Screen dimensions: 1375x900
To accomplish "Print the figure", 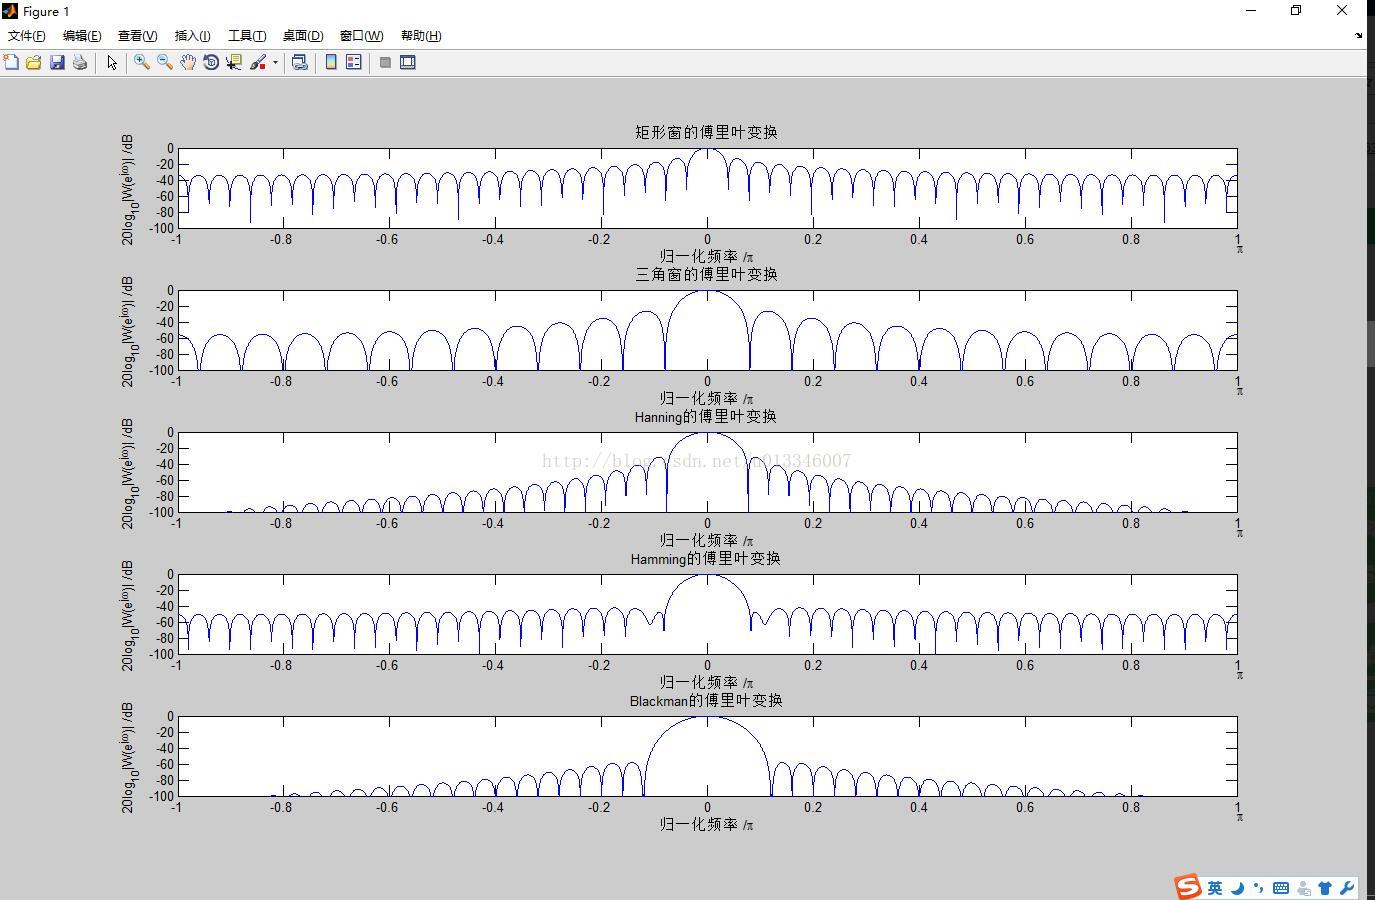I will click(79, 61).
